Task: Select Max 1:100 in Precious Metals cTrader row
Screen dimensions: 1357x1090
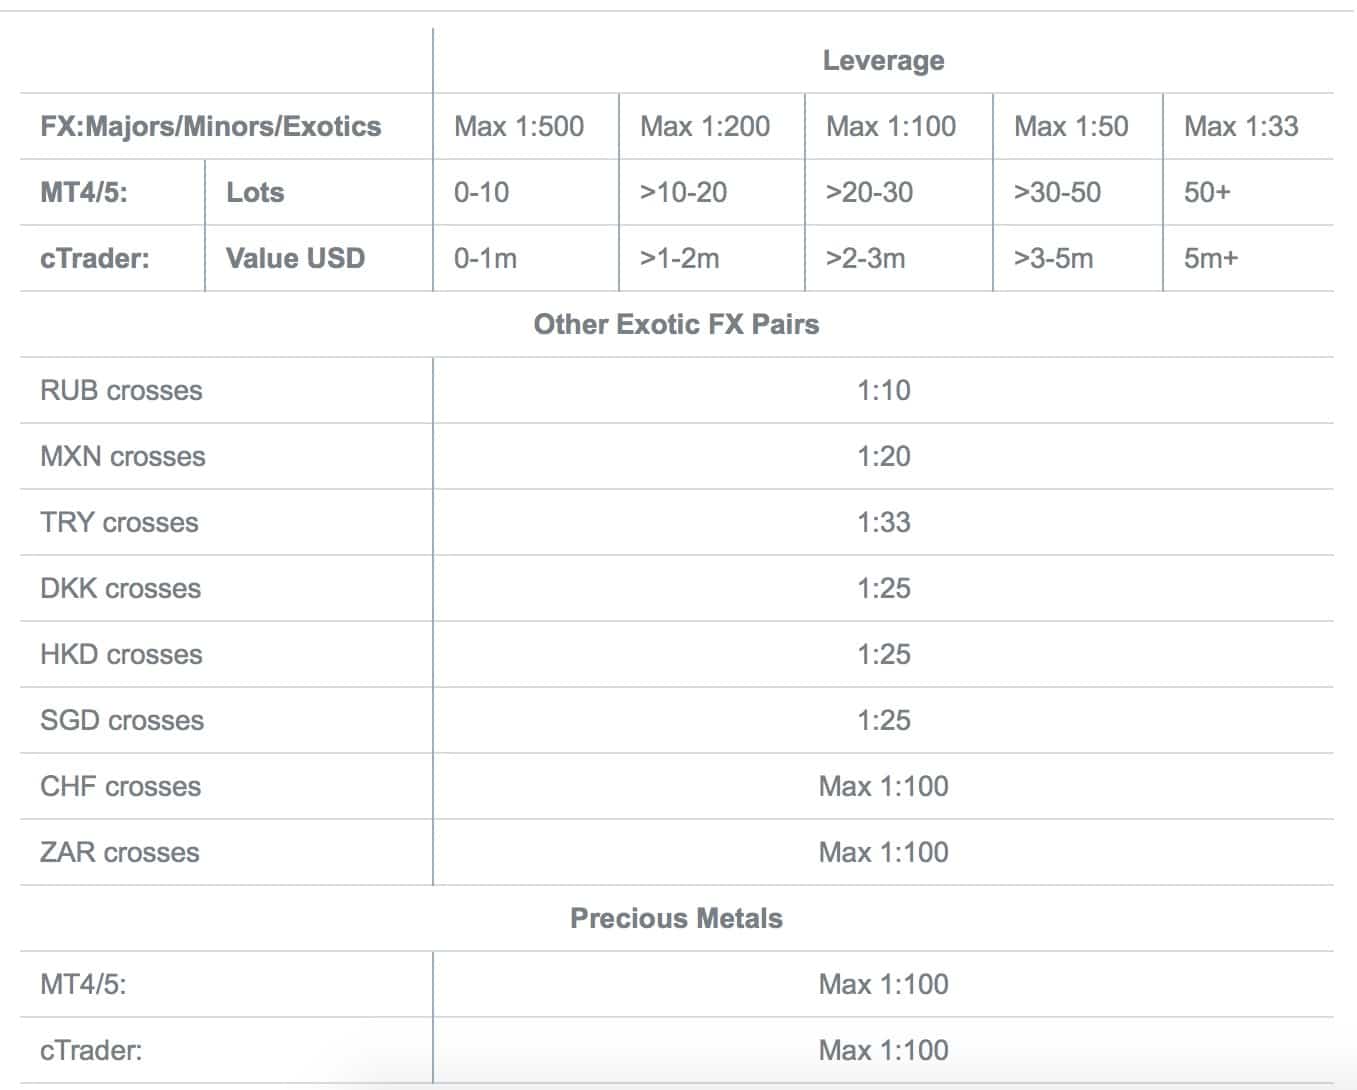Action: [x=884, y=1051]
